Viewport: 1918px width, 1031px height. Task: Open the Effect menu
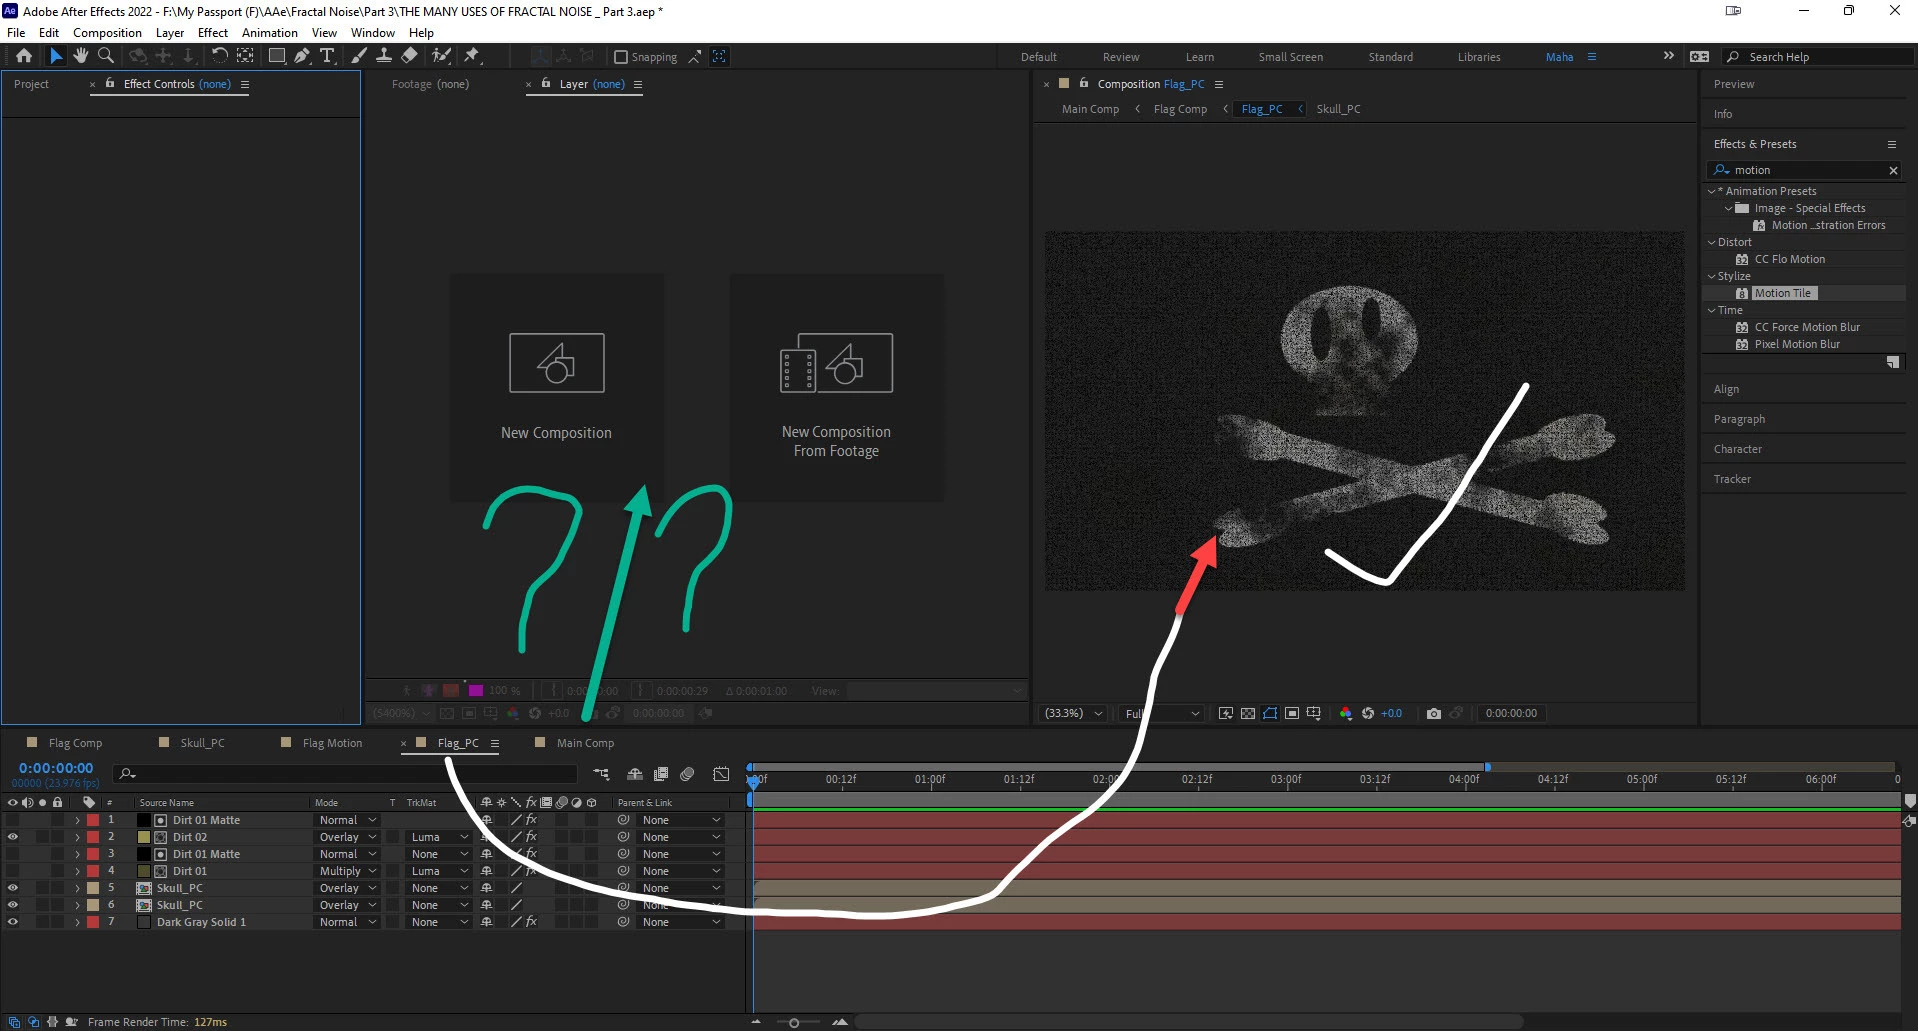213,32
